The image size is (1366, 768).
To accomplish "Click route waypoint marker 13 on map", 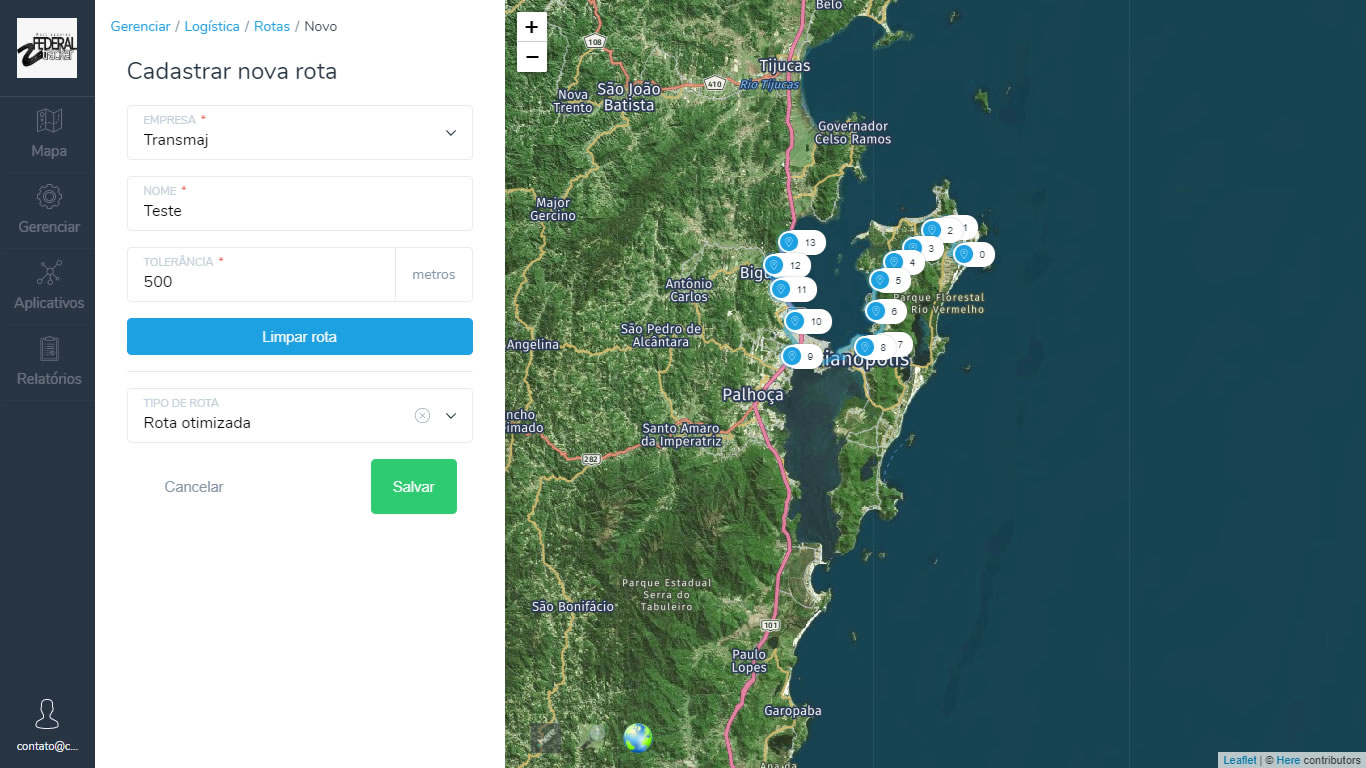I will pyautogui.click(x=789, y=242).
